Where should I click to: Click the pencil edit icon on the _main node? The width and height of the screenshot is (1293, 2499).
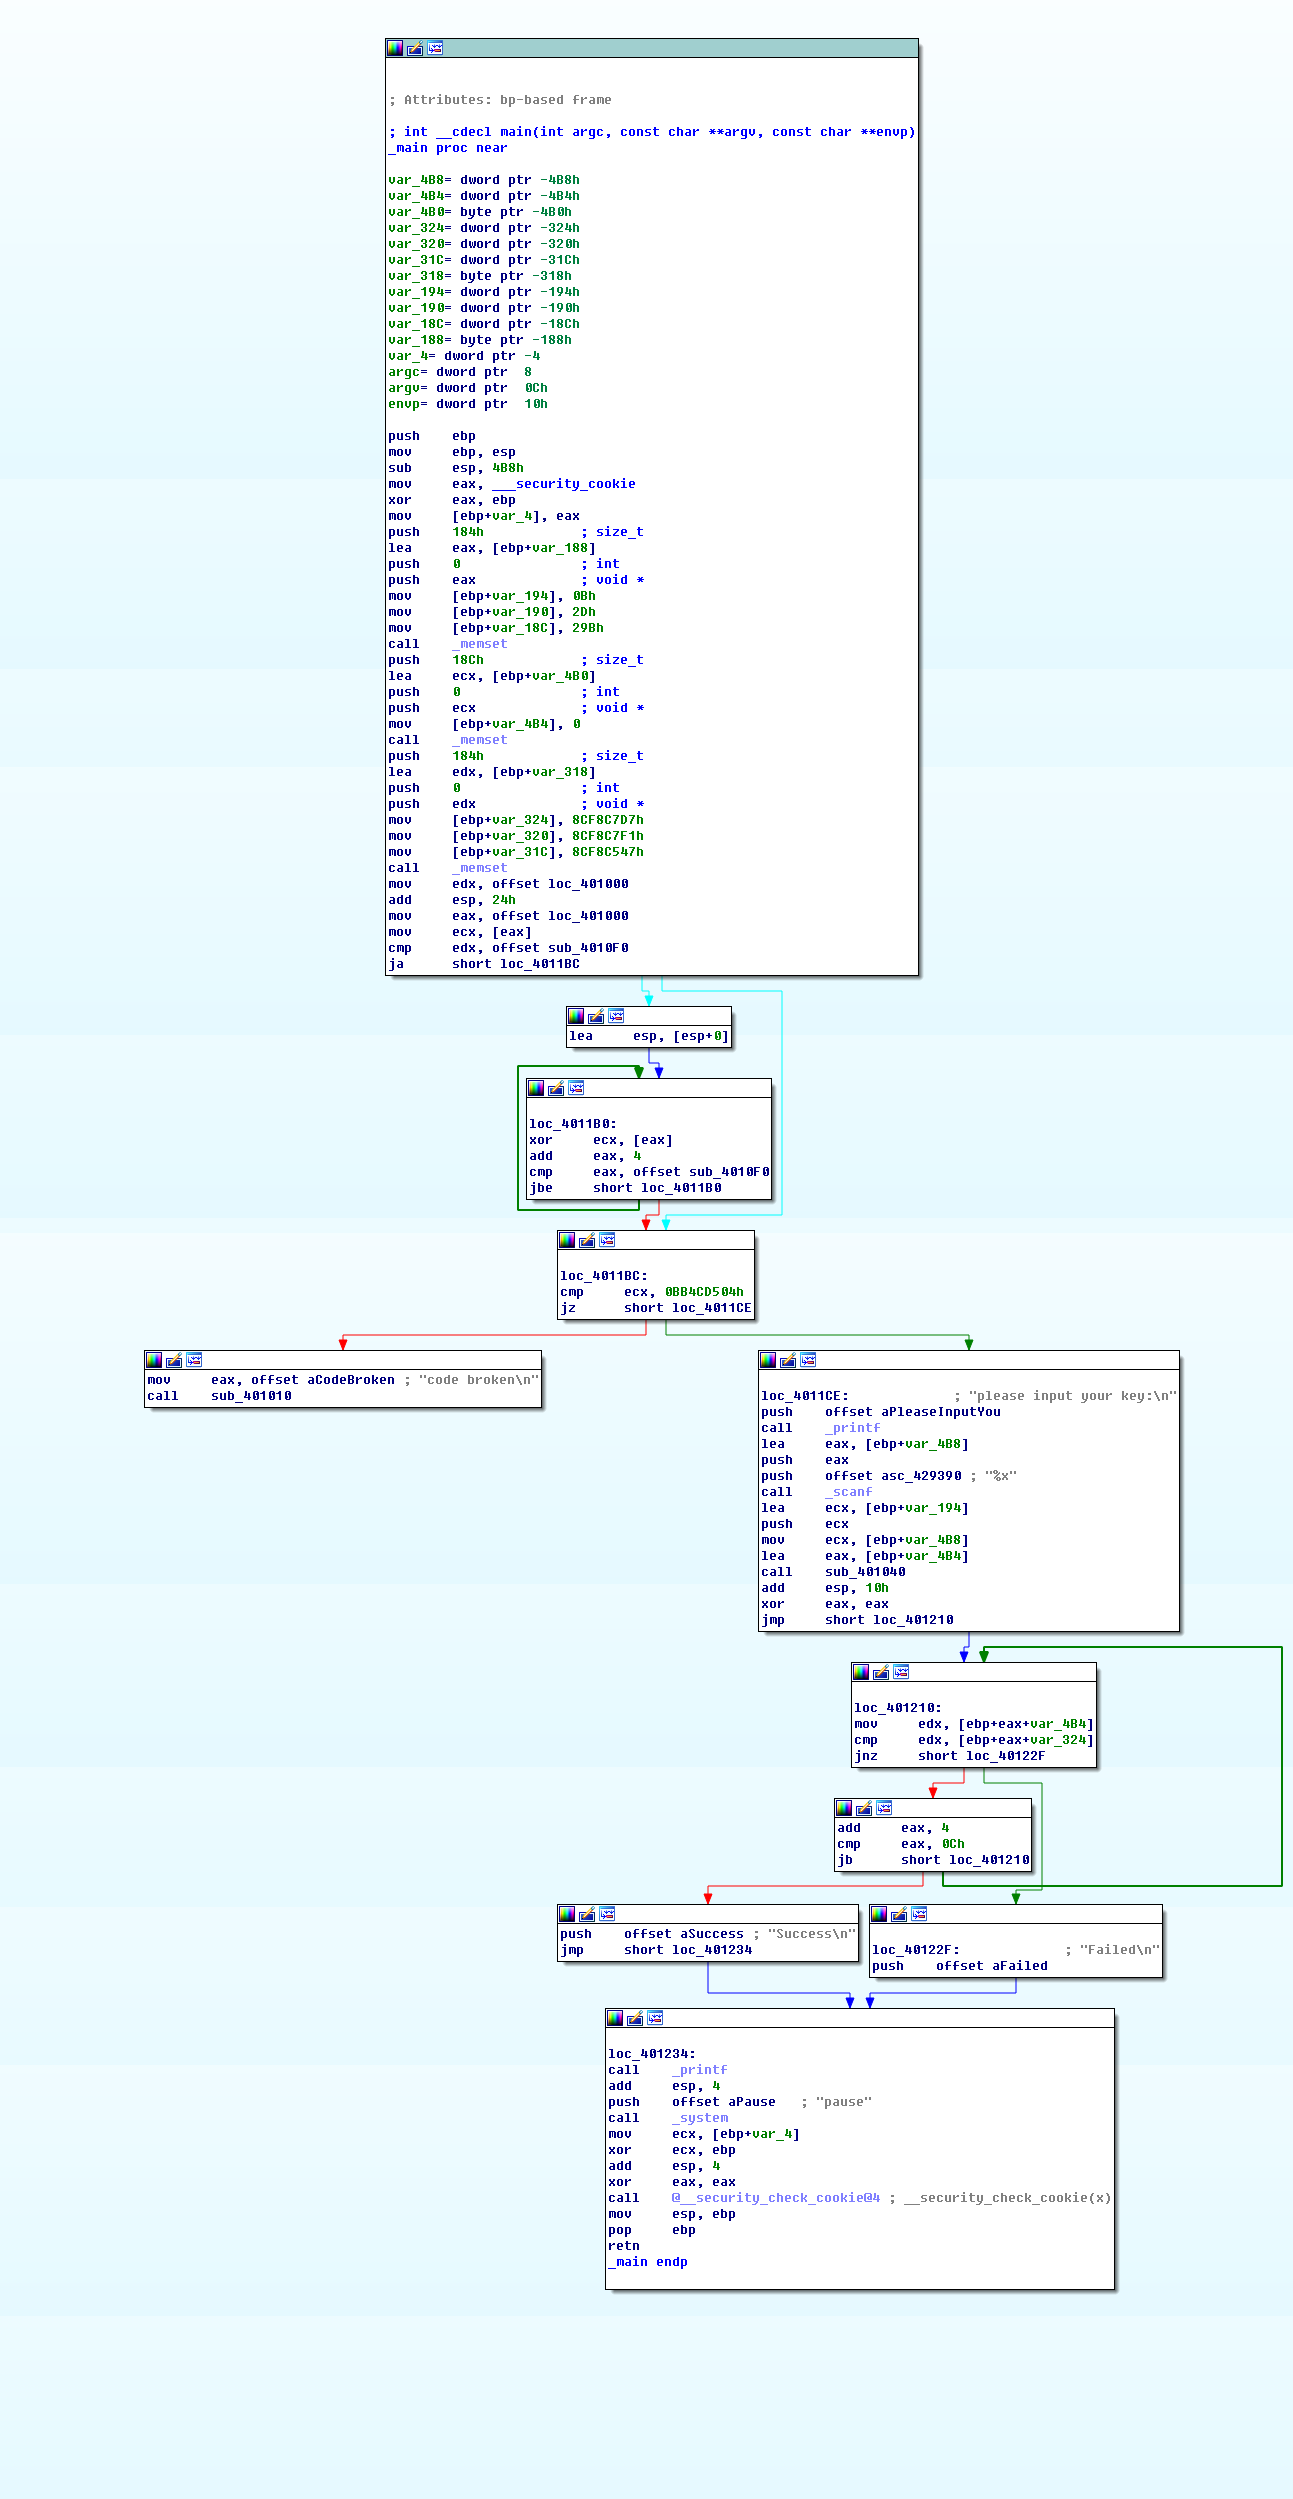coord(415,48)
